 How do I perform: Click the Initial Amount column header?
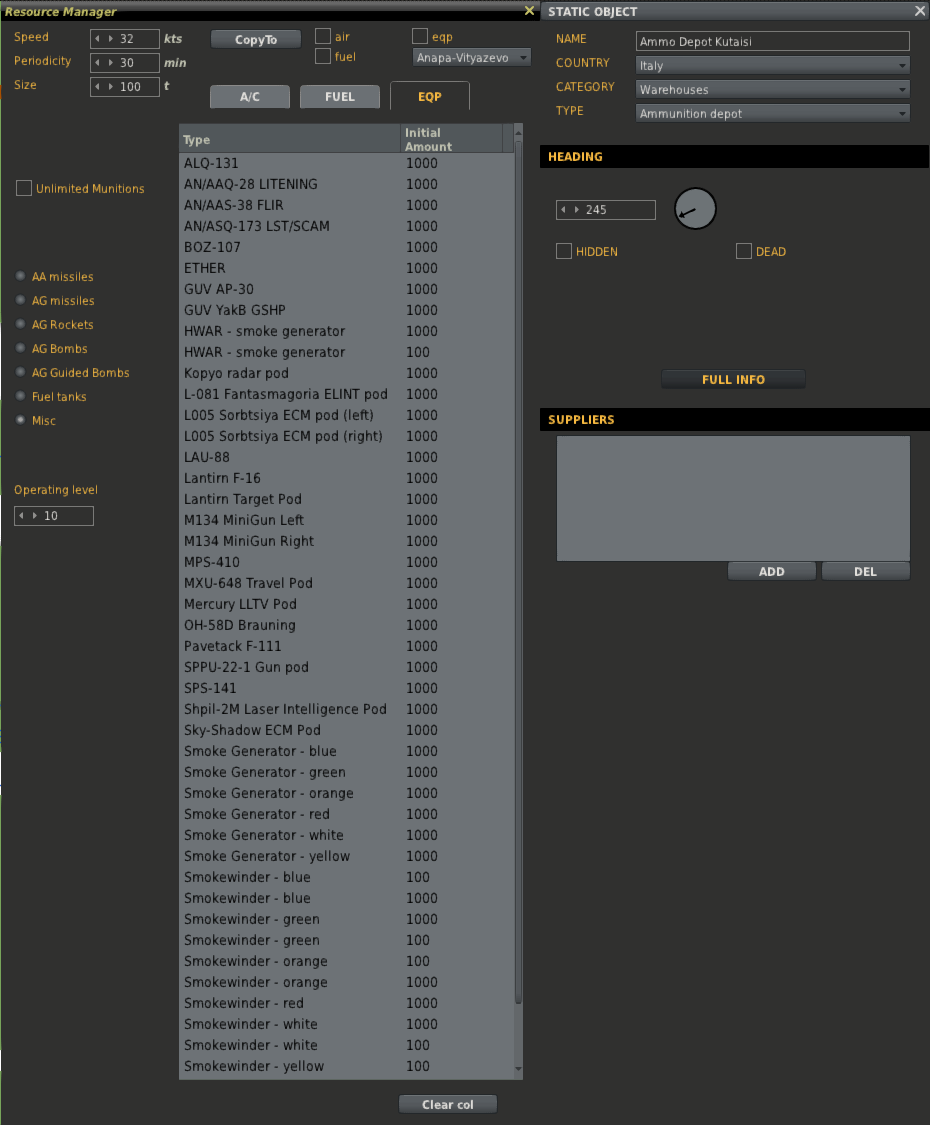(x=451, y=138)
